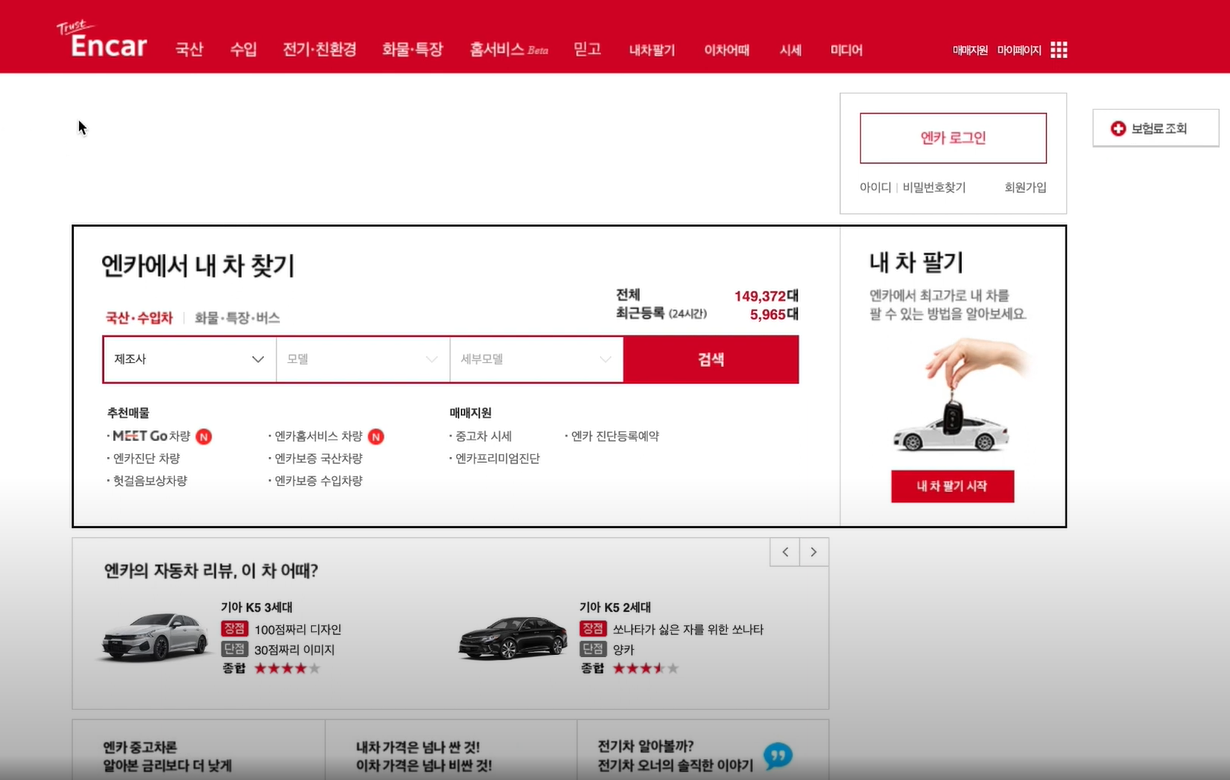
Task: Open the grid menu icon in header
Action: [x=1059, y=50]
